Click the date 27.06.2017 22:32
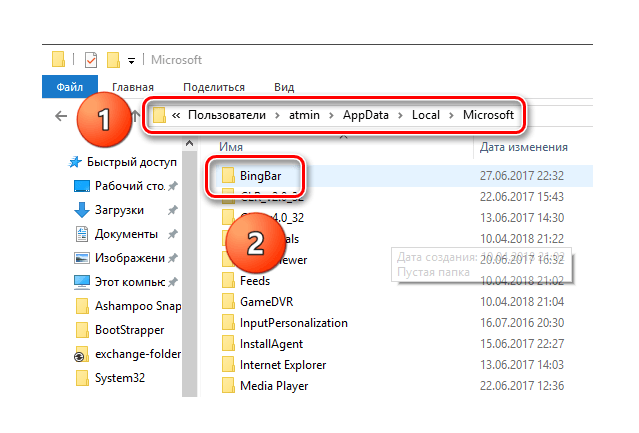639x433 pixels. pyautogui.click(x=522, y=176)
